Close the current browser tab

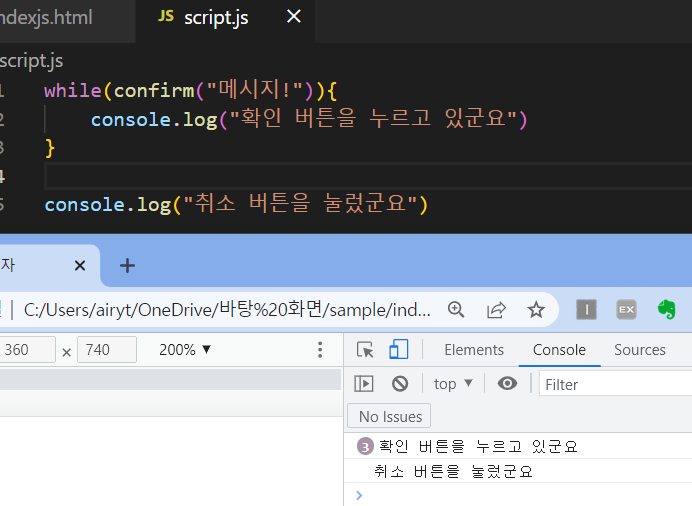(80, 266)
